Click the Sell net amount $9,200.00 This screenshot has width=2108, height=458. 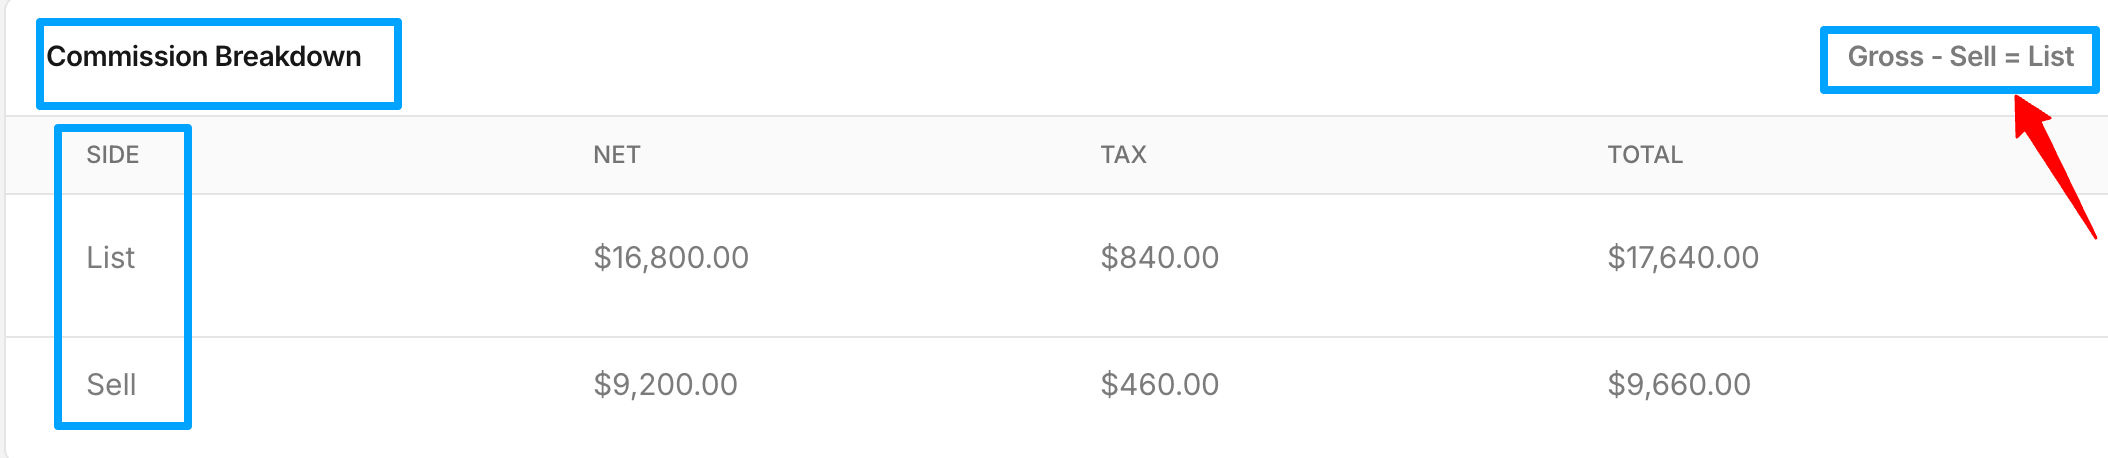665,385
